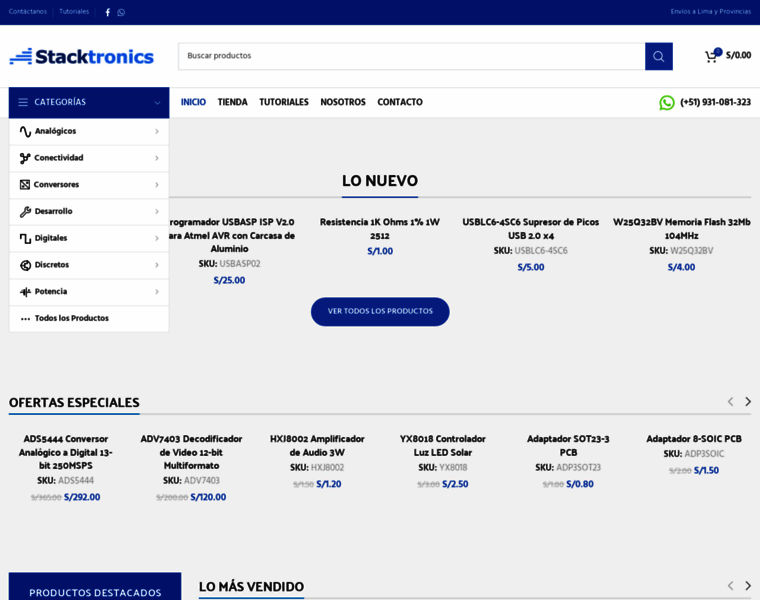Screen dimensions: 760x600
Task: Click the Analógicos sine wave icon
Action: [25, 131]
